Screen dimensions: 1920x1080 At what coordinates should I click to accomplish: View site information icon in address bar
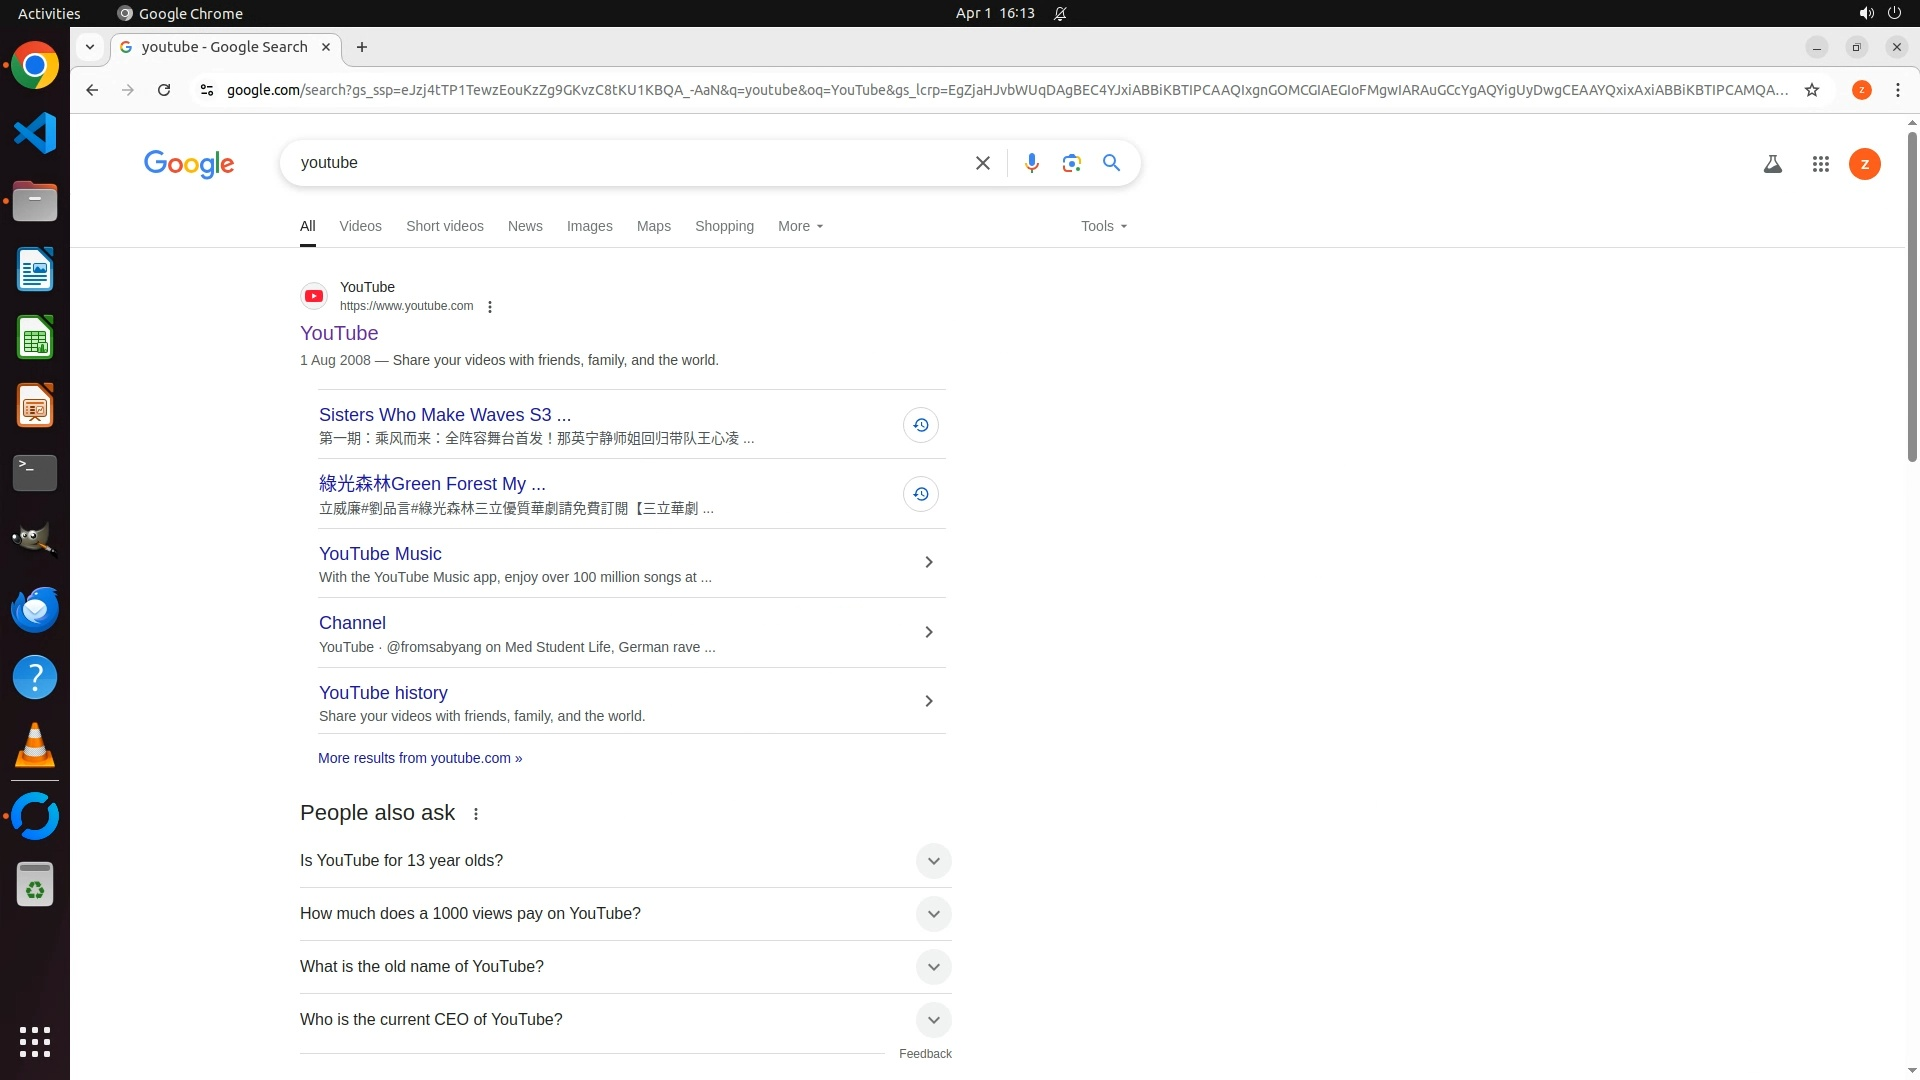click(x=206, y=90)
